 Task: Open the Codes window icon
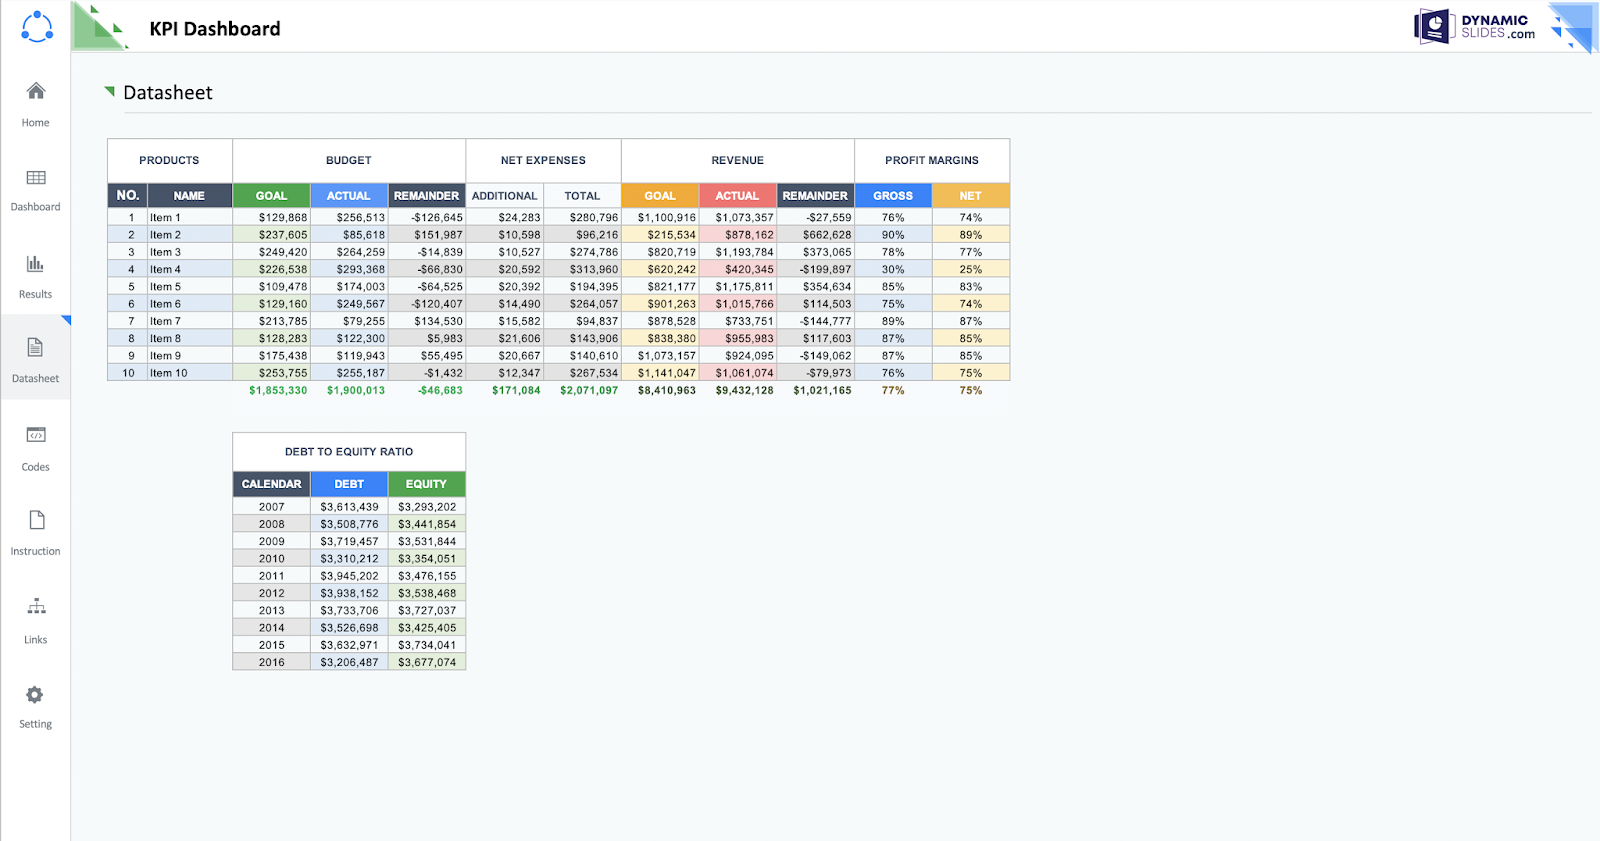(x=36, y=435)
